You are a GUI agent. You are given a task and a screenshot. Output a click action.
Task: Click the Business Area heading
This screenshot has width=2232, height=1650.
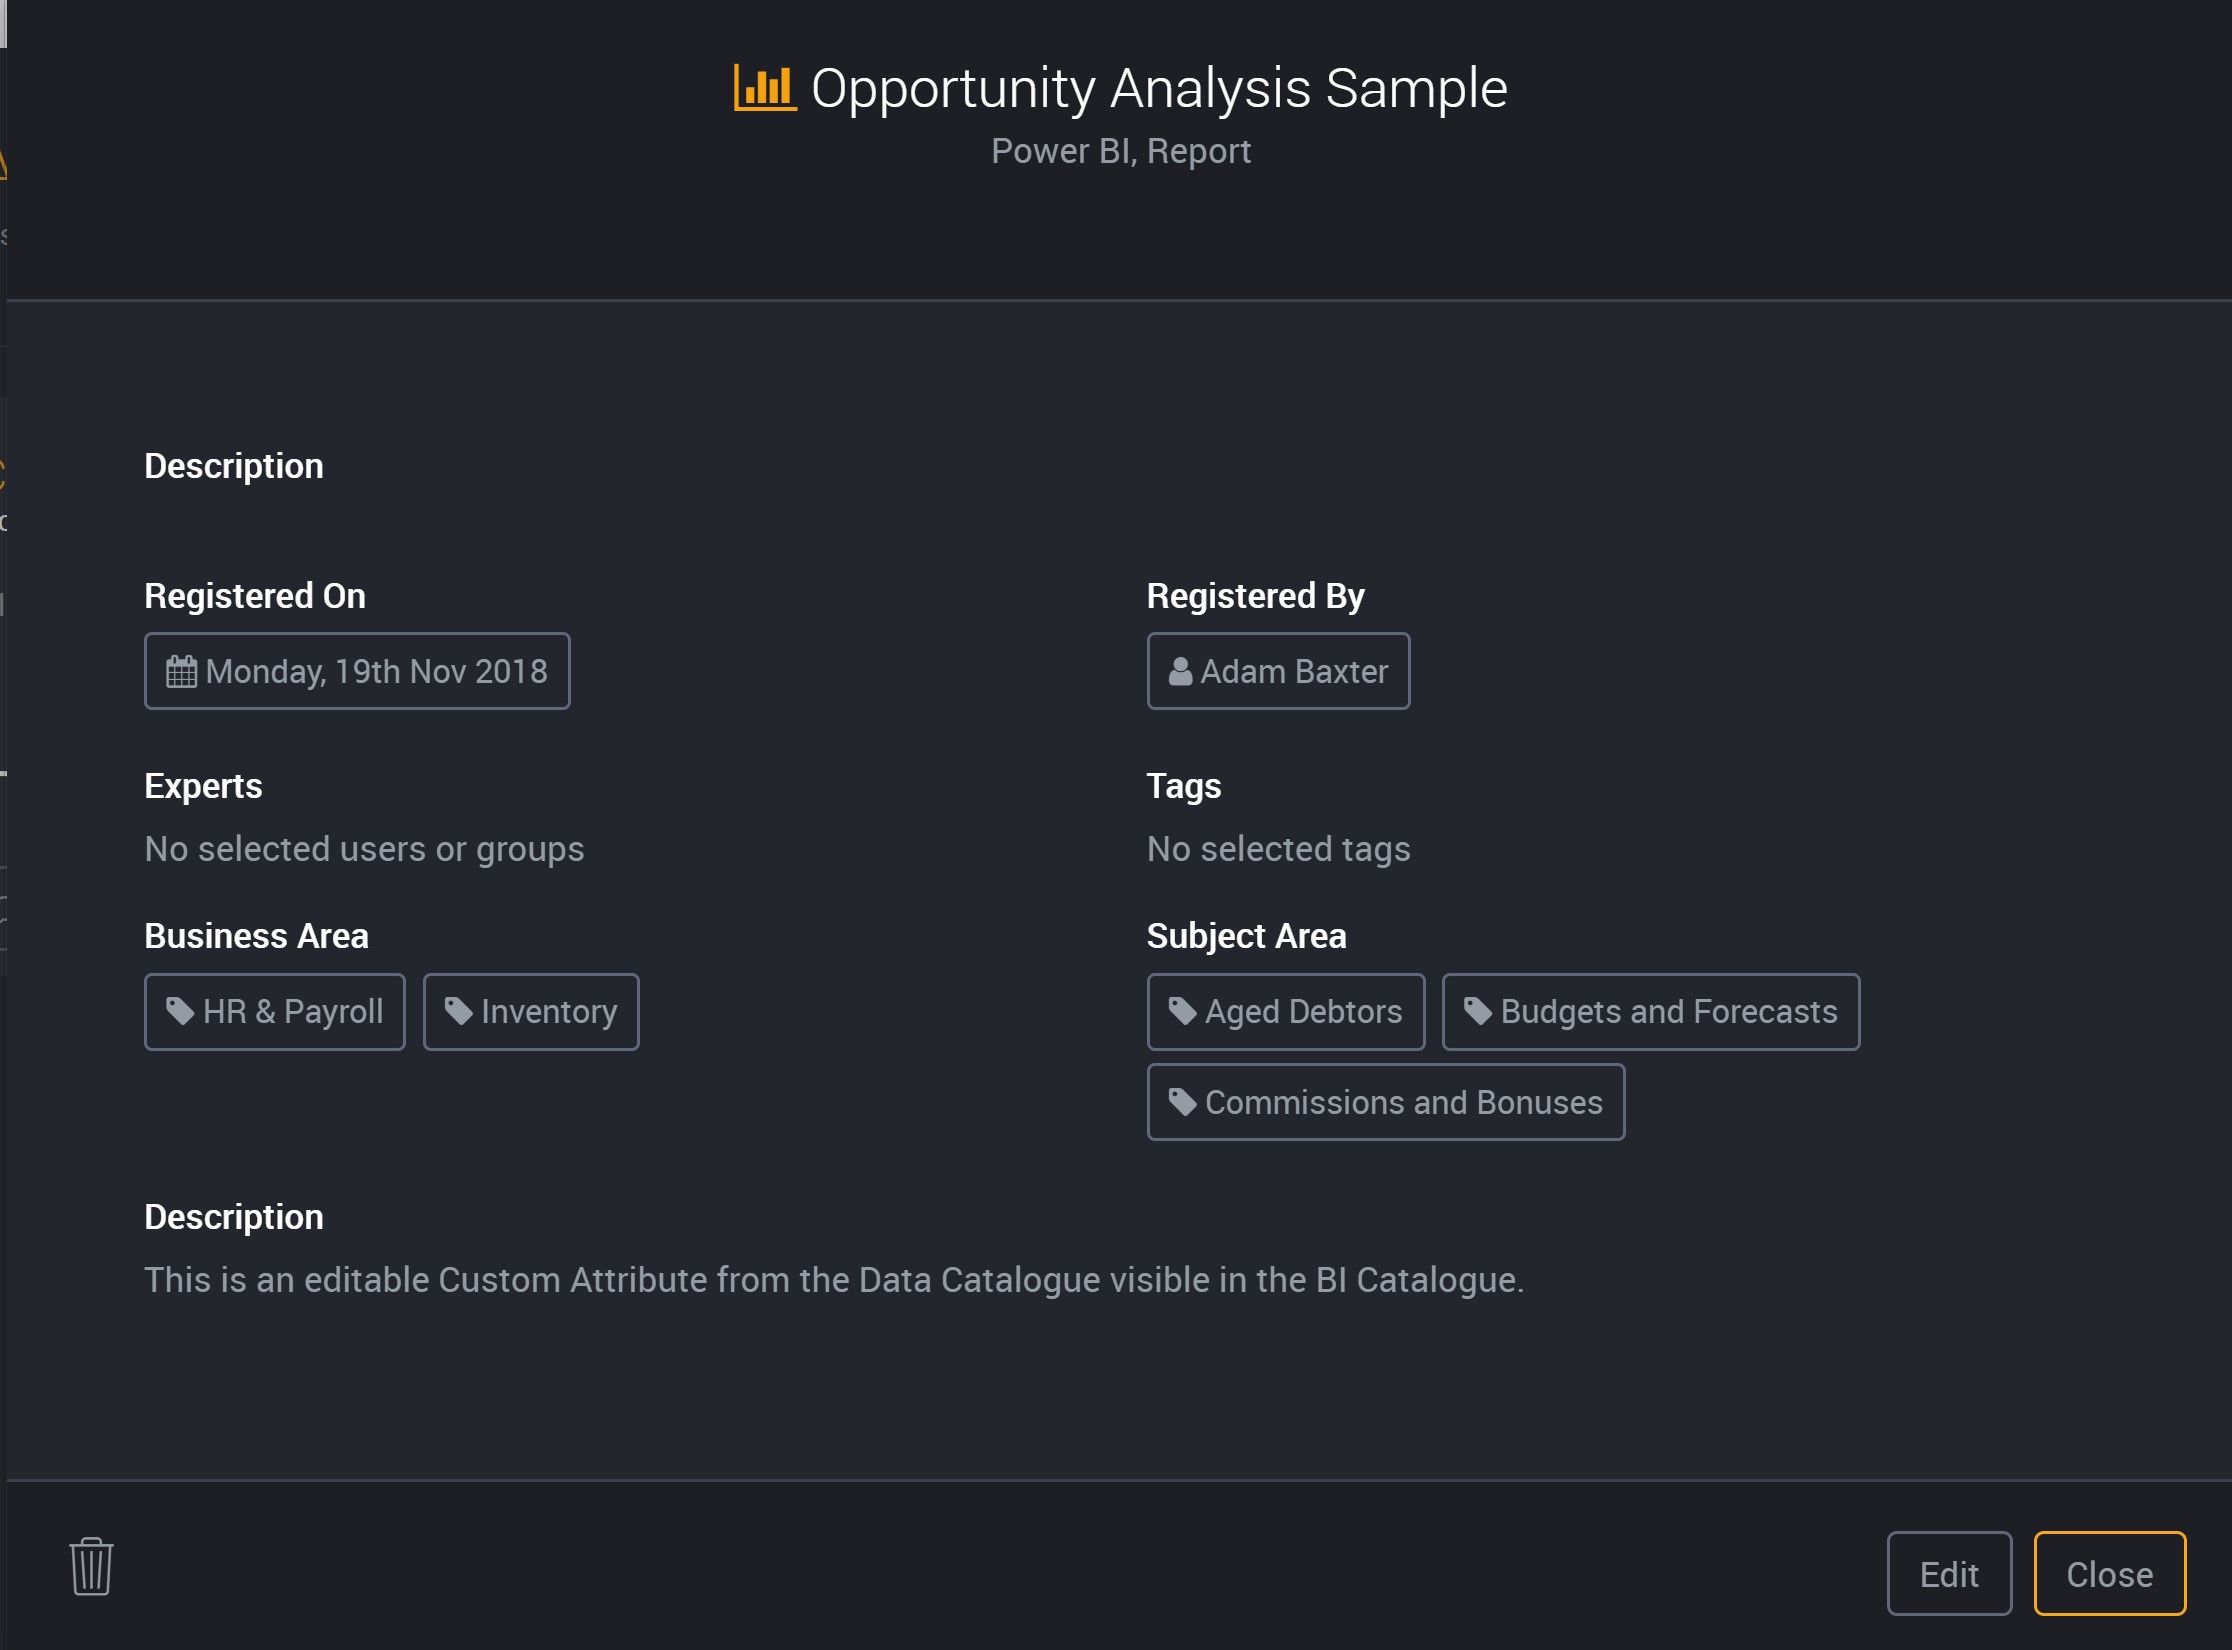256,936
